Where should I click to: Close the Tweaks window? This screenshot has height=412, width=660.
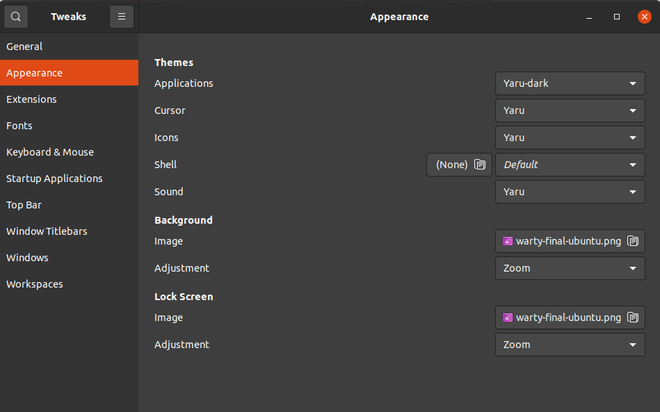coord(644,17)
